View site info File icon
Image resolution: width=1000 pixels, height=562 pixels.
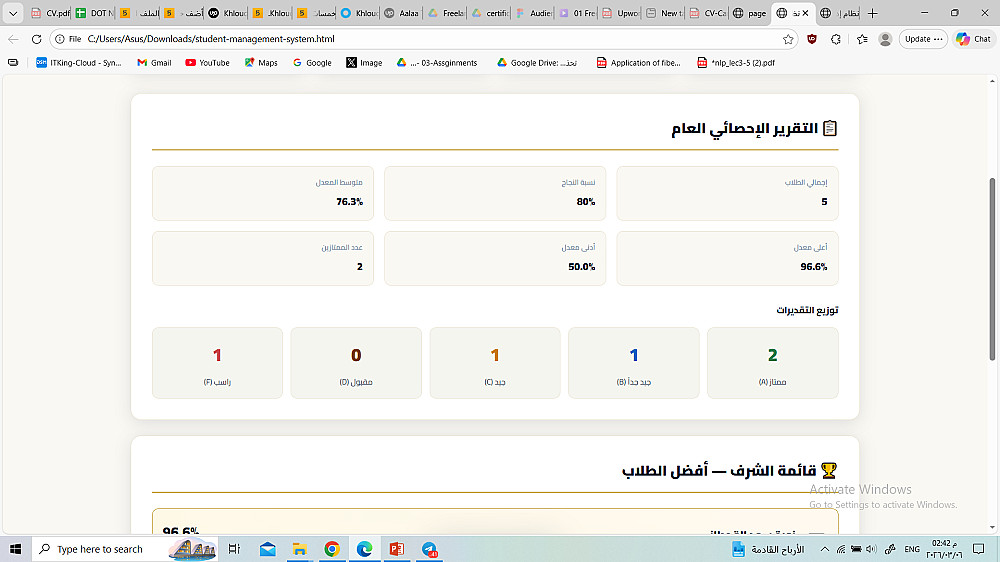tap(68, 39)
